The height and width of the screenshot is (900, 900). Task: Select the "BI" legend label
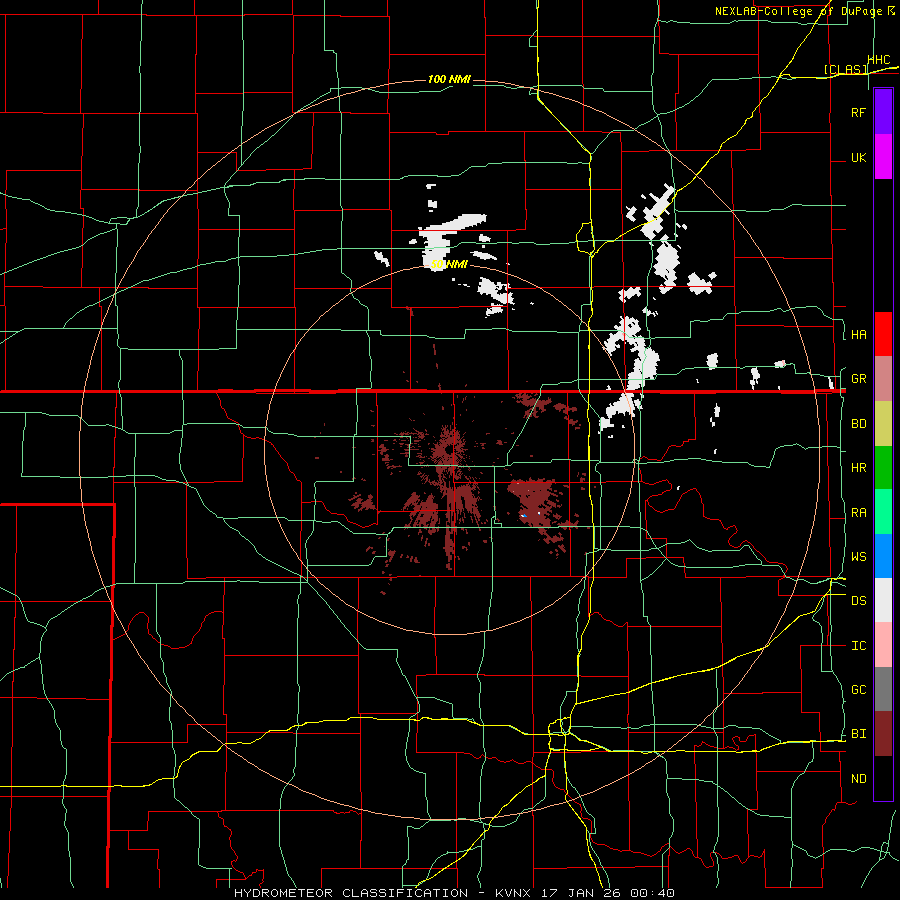coord(858,734)
